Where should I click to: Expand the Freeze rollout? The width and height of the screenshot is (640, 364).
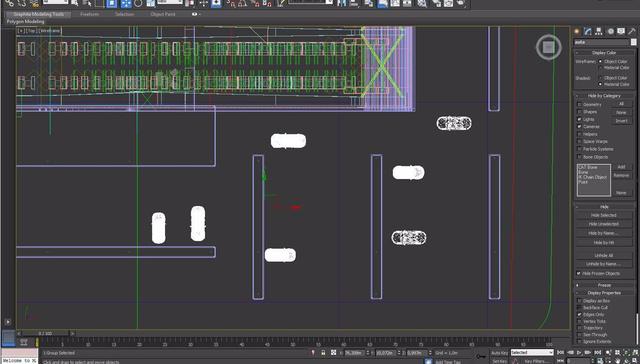pos(604,285)
